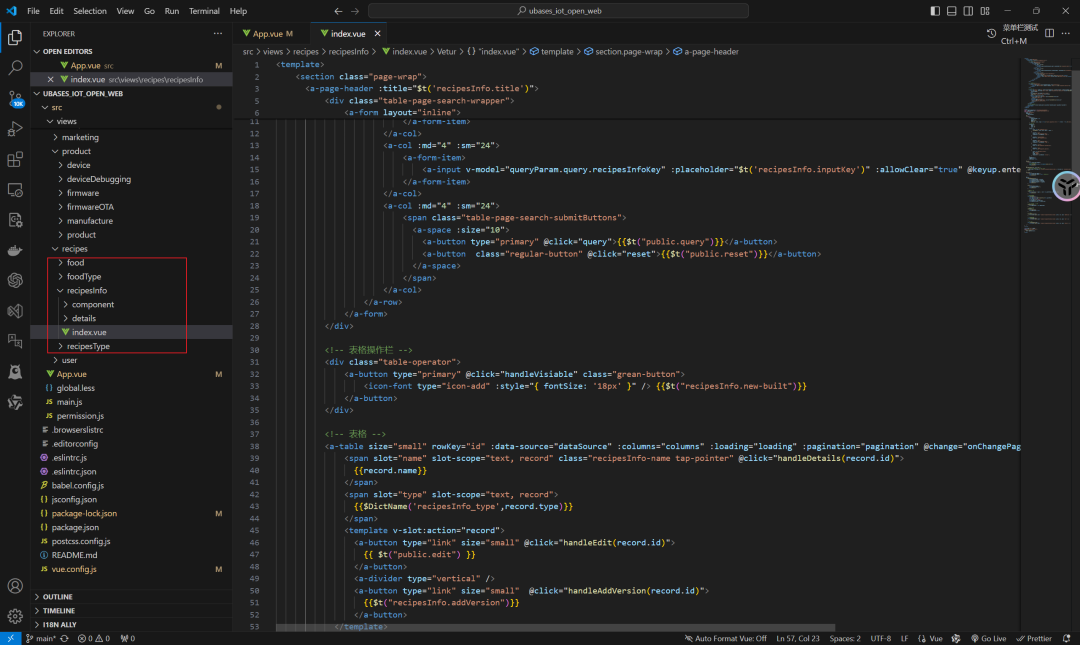Toggle the bottom Panel layout button
This screenshot has height=645, width=1080.
[953, 11]
